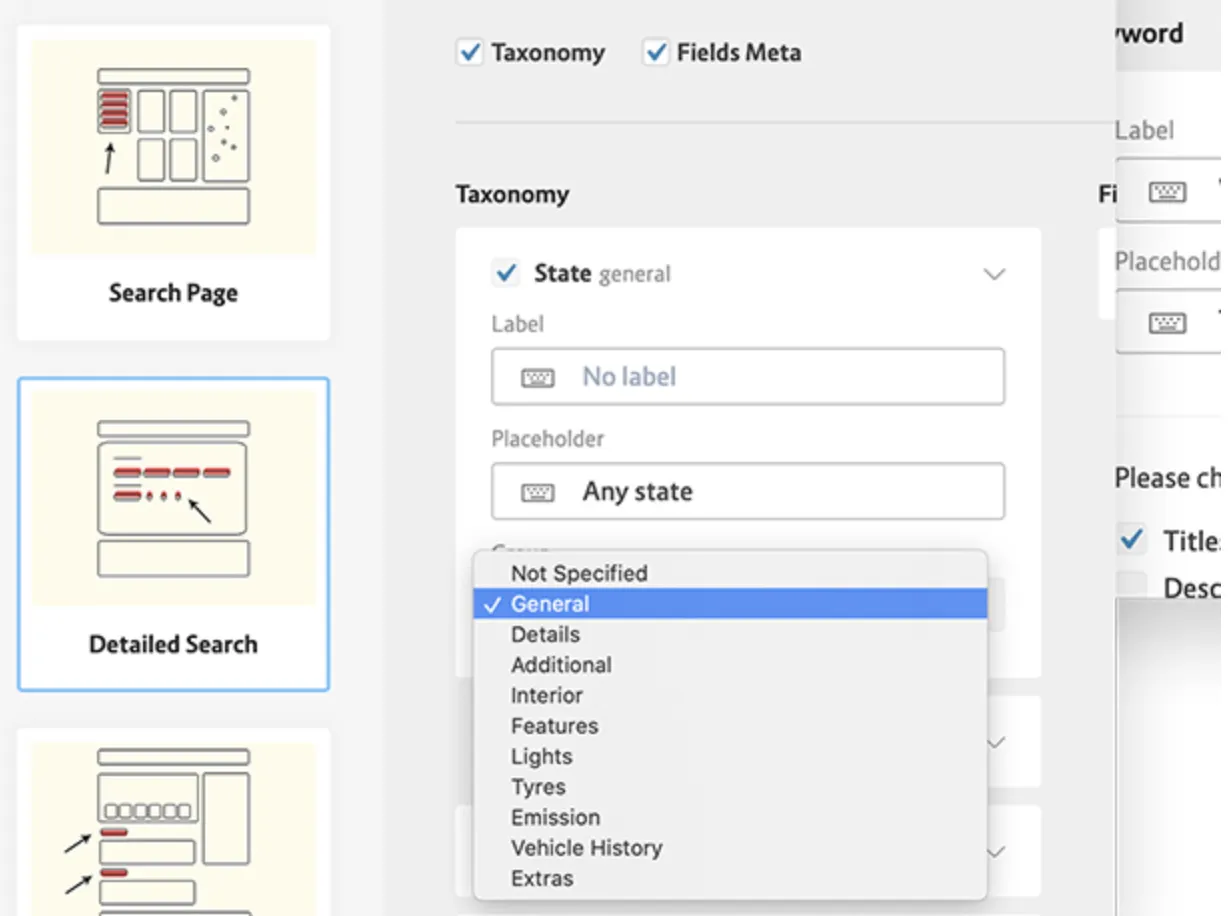This screenshot has width=1228, height=916.
Task: Select Emission in the group dropdown
Action: [730, 817]
